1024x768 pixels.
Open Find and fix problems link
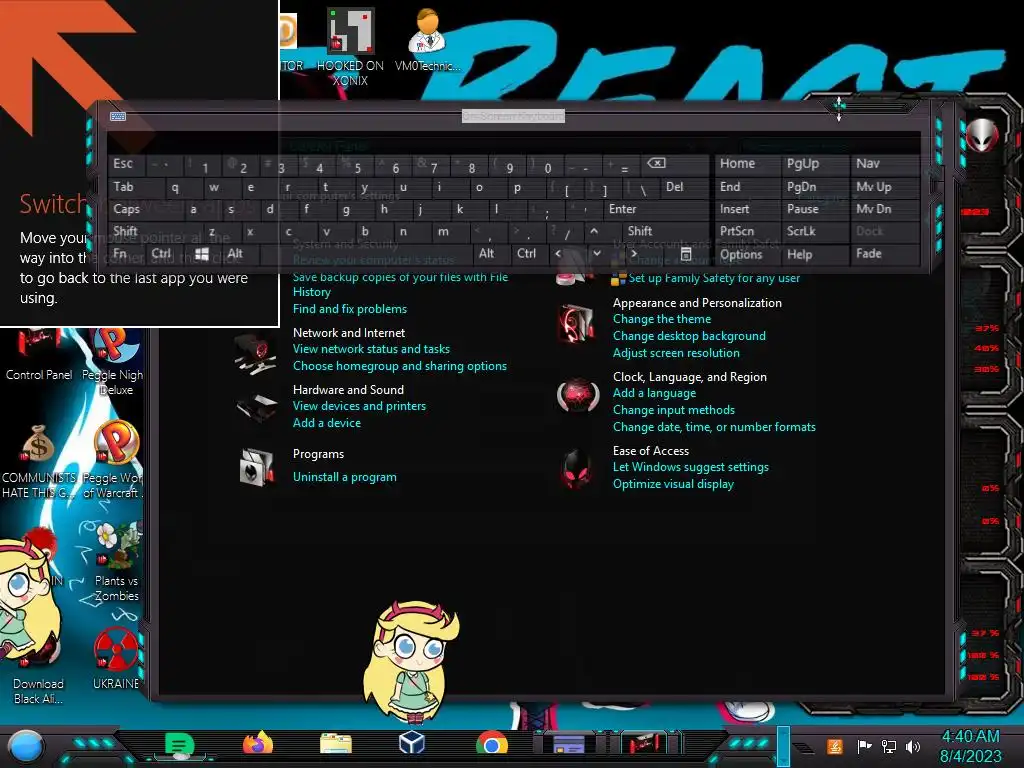pyautogui.click(x=349, y=309)
